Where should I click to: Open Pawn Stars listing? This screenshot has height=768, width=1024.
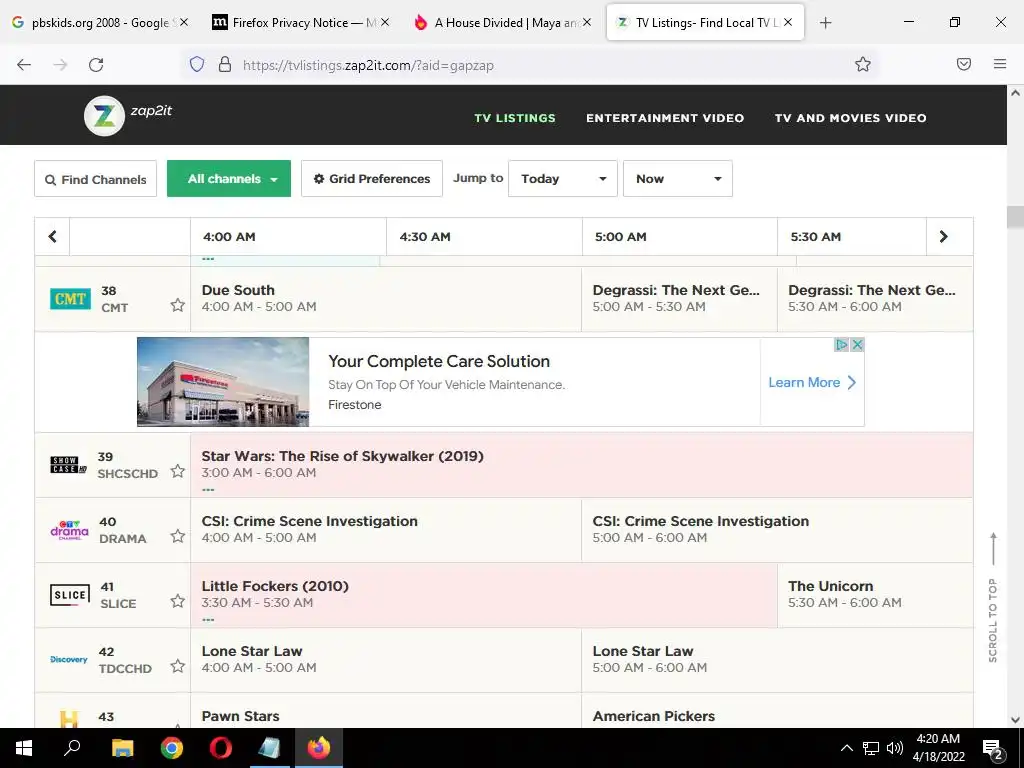pos(386,711)
